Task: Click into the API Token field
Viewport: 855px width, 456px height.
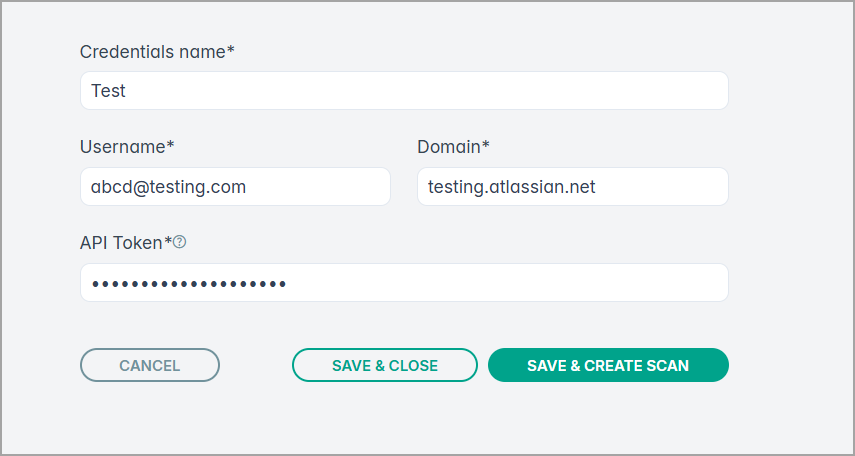Action: 404,283
